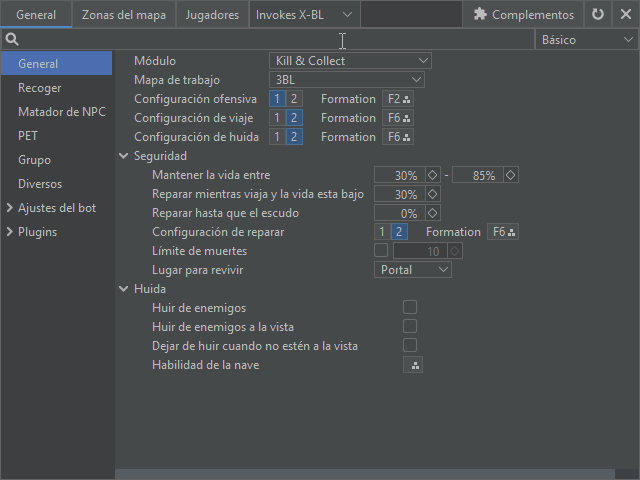Click the Habilidad de la nave selector icon

tap(413, 366)
